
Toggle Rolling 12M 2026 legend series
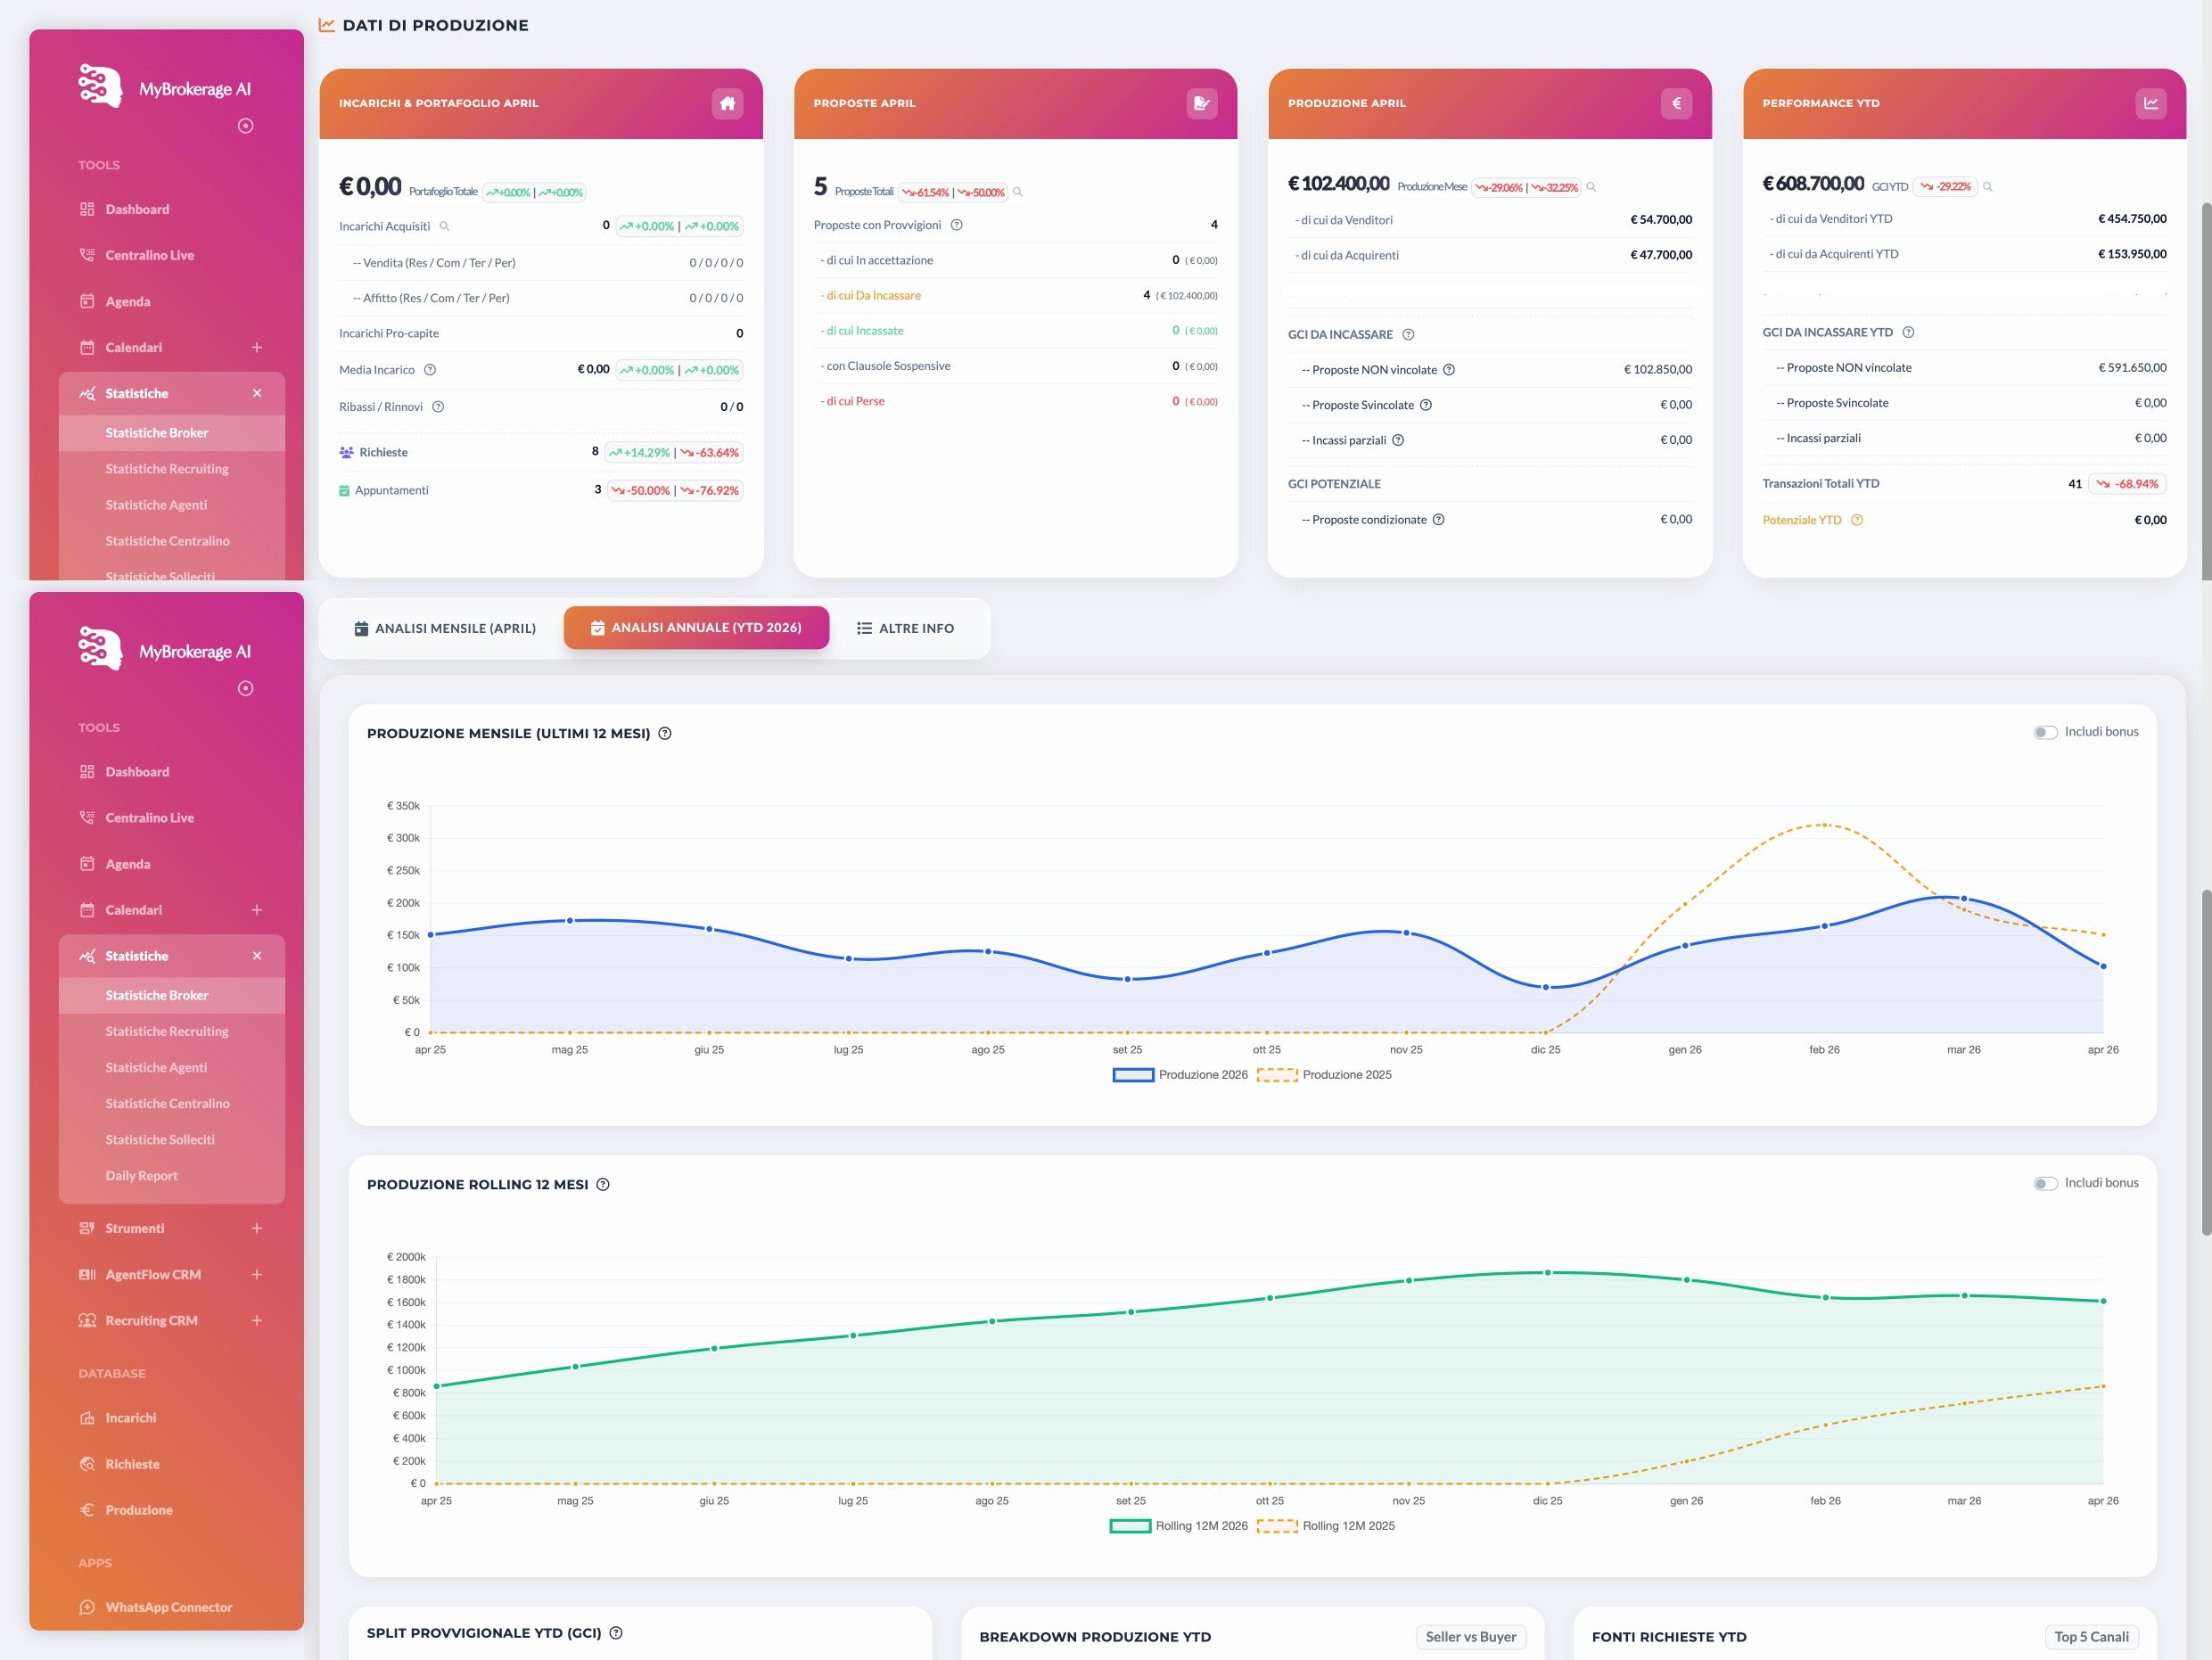tap(1179, 1526)
